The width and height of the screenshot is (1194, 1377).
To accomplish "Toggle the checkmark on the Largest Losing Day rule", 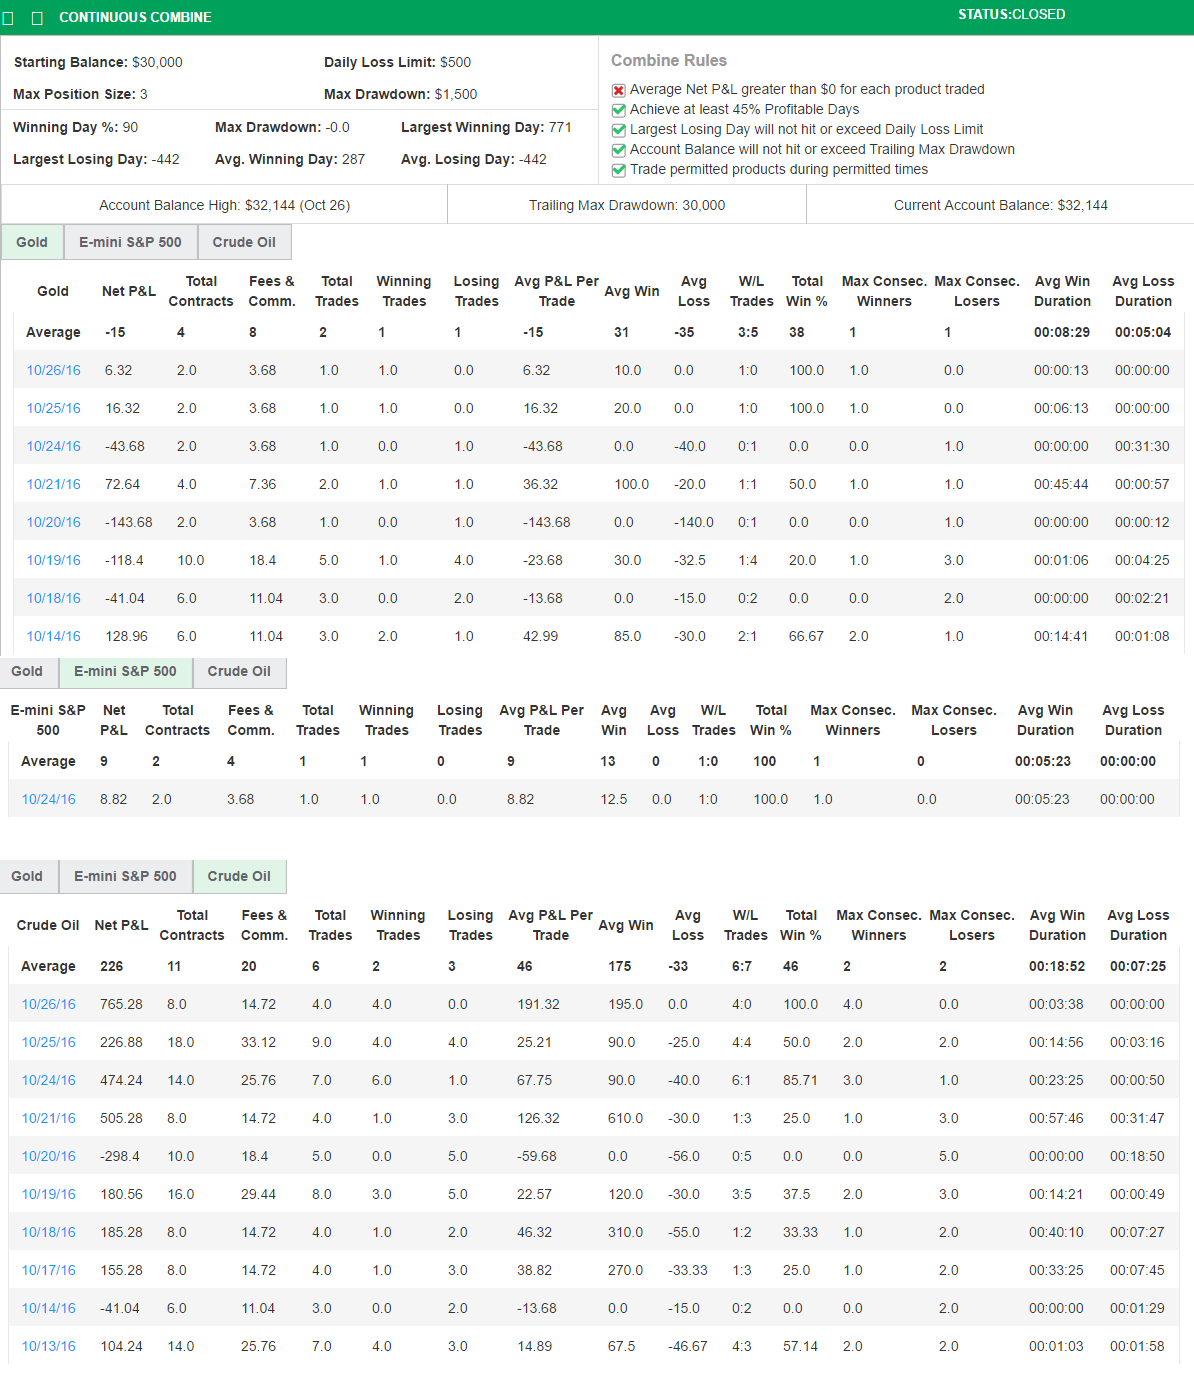I will [x=618, y=129].
